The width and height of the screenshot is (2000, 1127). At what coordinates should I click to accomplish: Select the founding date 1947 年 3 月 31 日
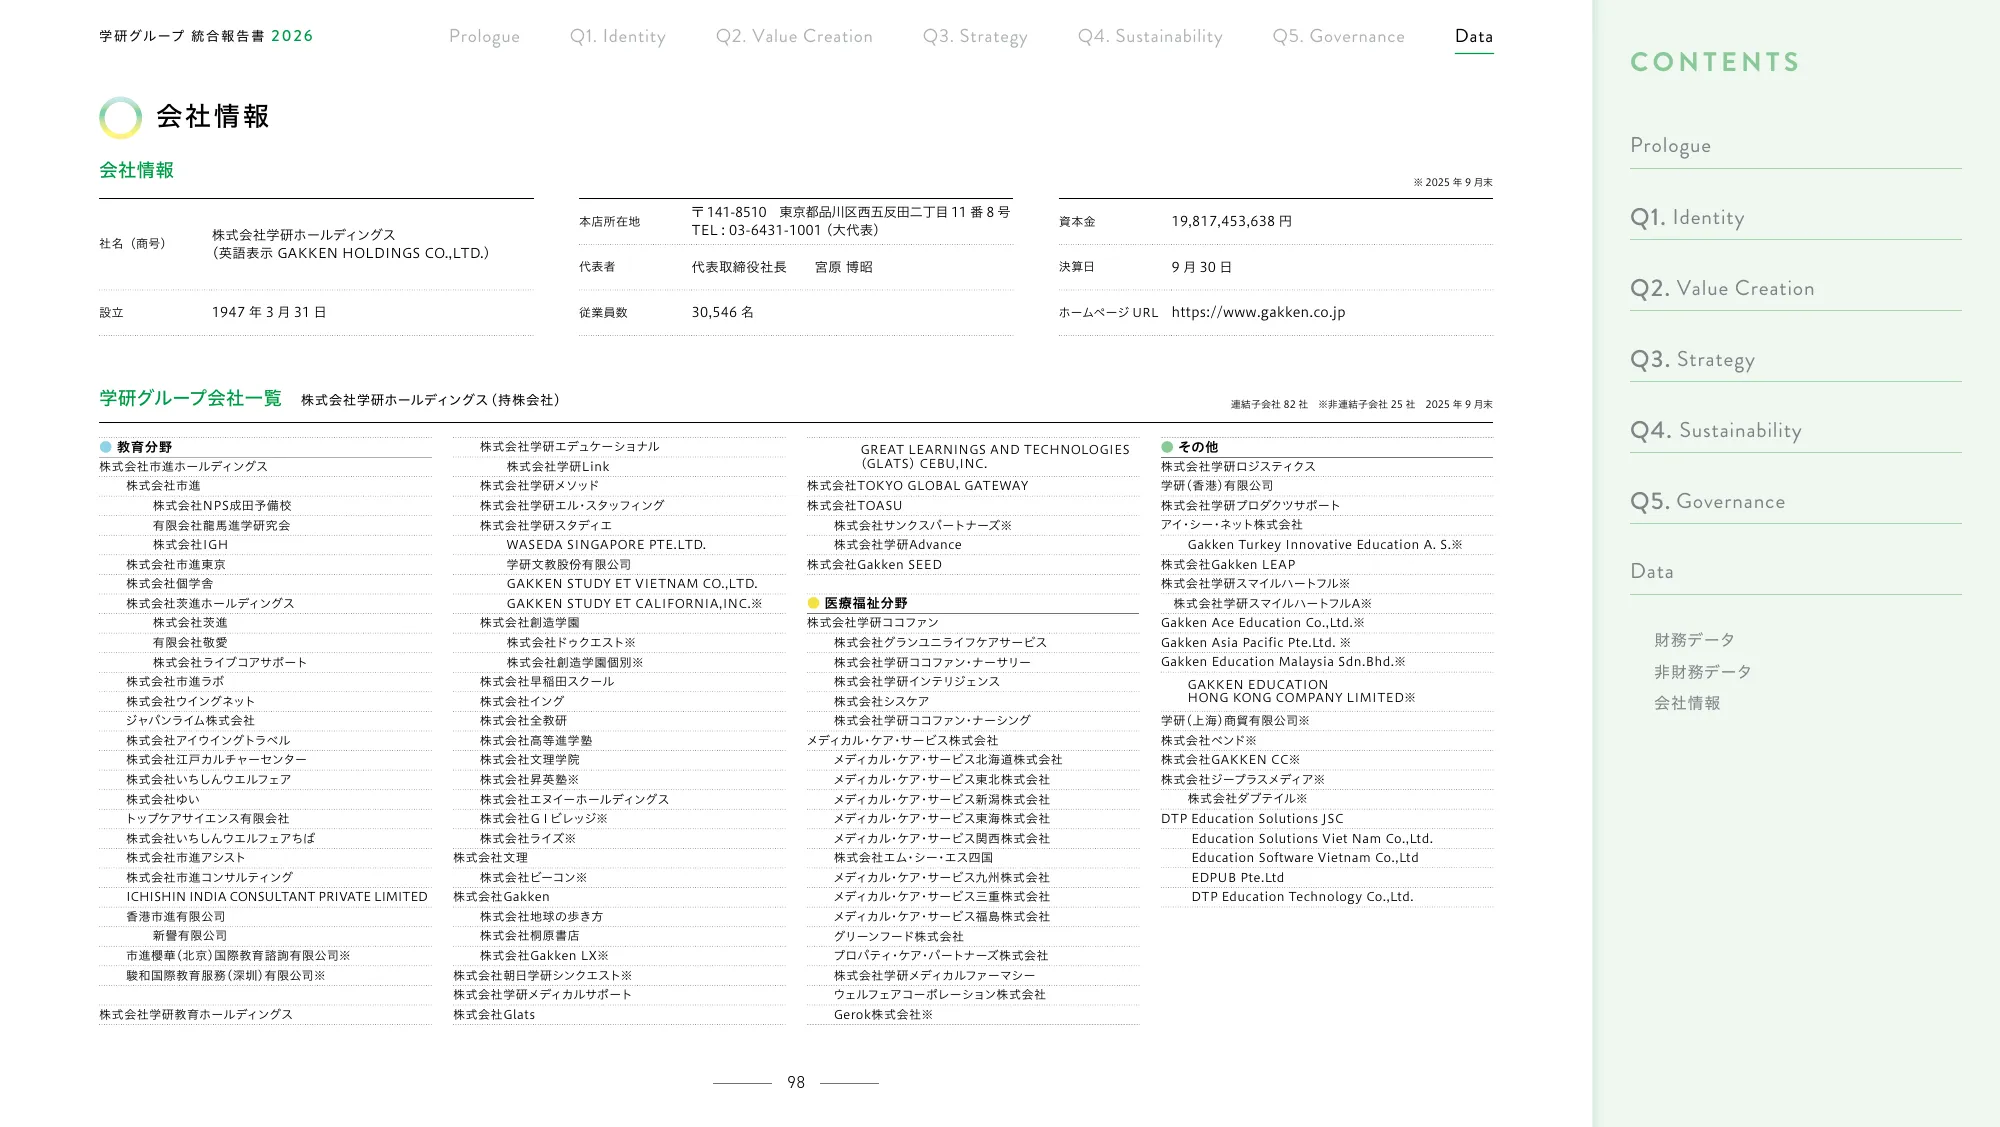tap(269, 312)
